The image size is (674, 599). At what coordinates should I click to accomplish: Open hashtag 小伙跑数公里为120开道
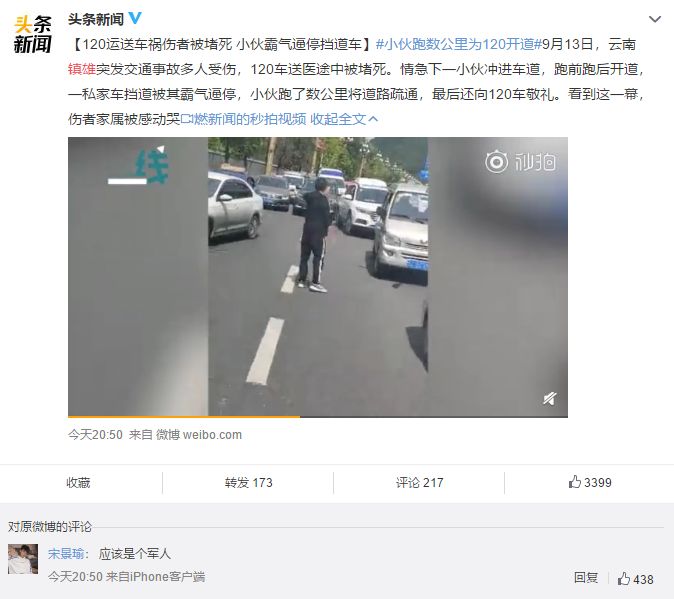click(459, 44)
